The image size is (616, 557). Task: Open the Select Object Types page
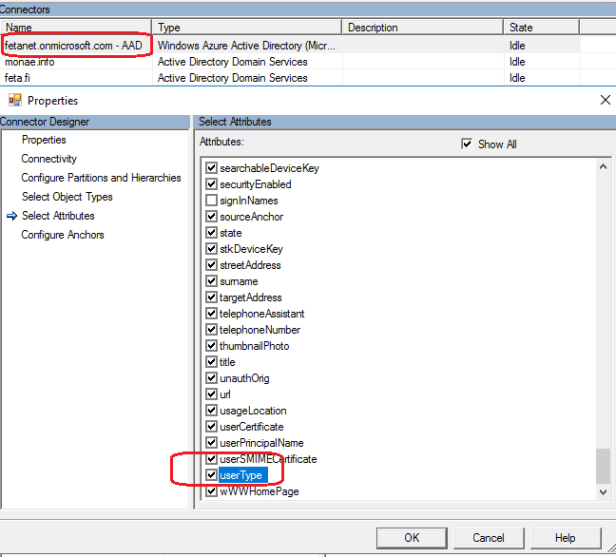pos(67,197)
